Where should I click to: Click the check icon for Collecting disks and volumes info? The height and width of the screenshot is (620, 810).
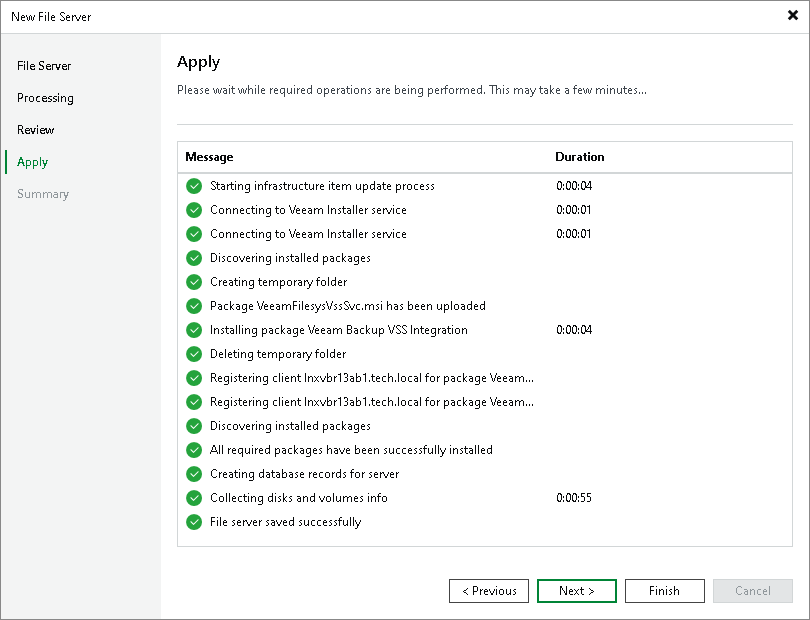click(194, 498)
